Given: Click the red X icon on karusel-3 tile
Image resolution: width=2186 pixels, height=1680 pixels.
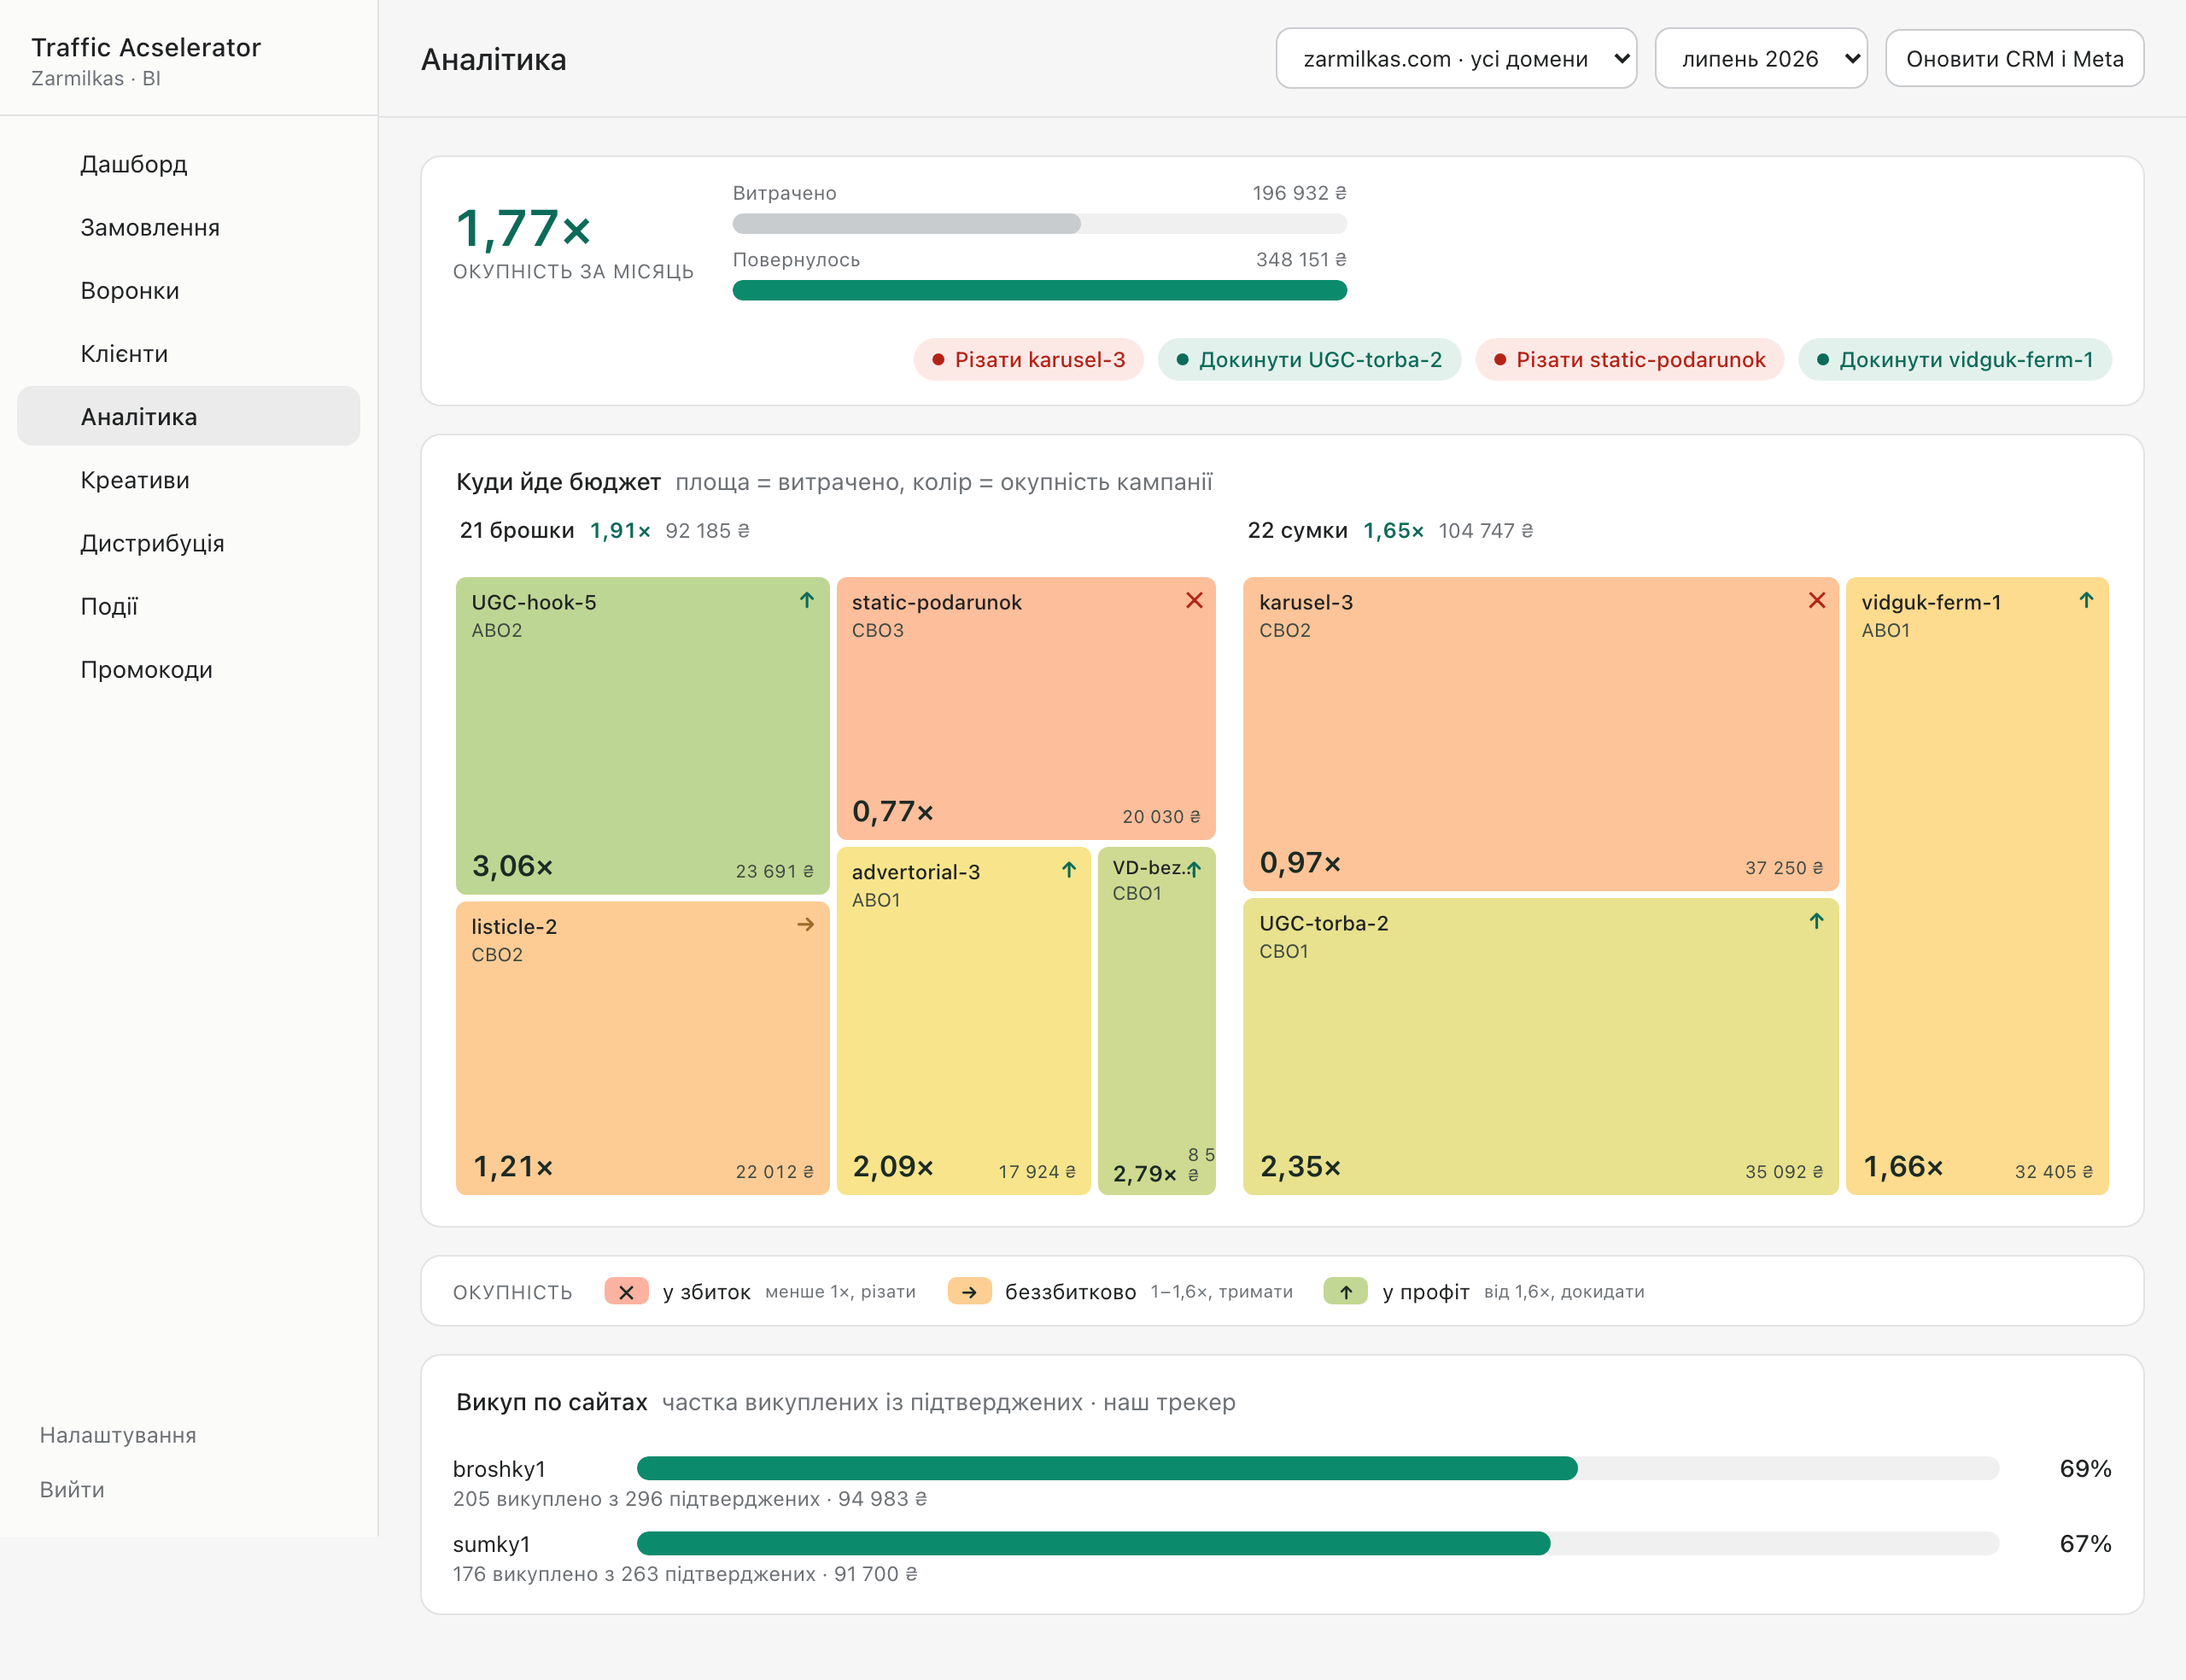Looking at the screenshot, I should (x=1817, y=600).
